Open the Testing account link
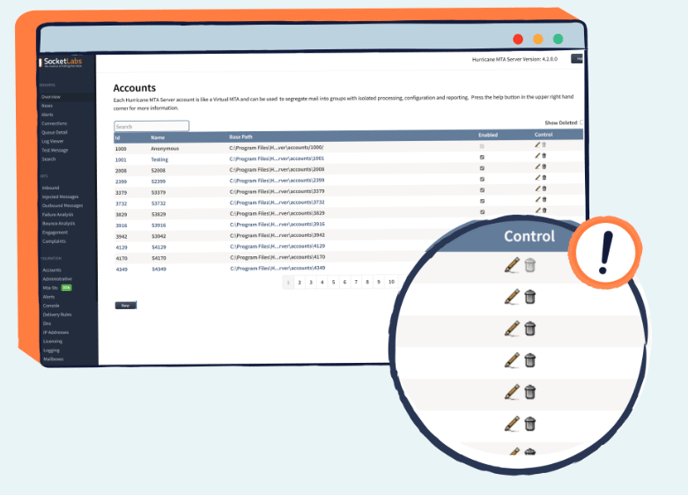 click(159, 159)
